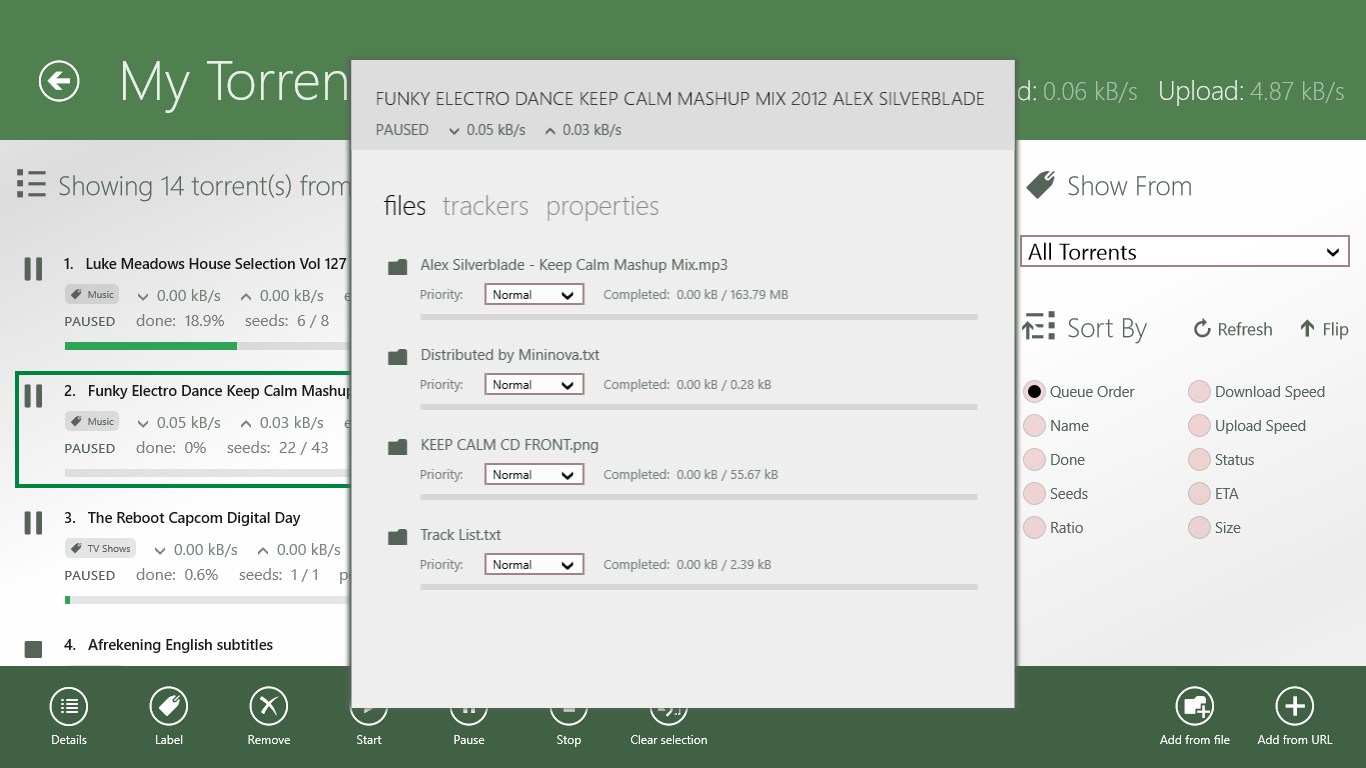Switch to the files tab

pos(405,206)
